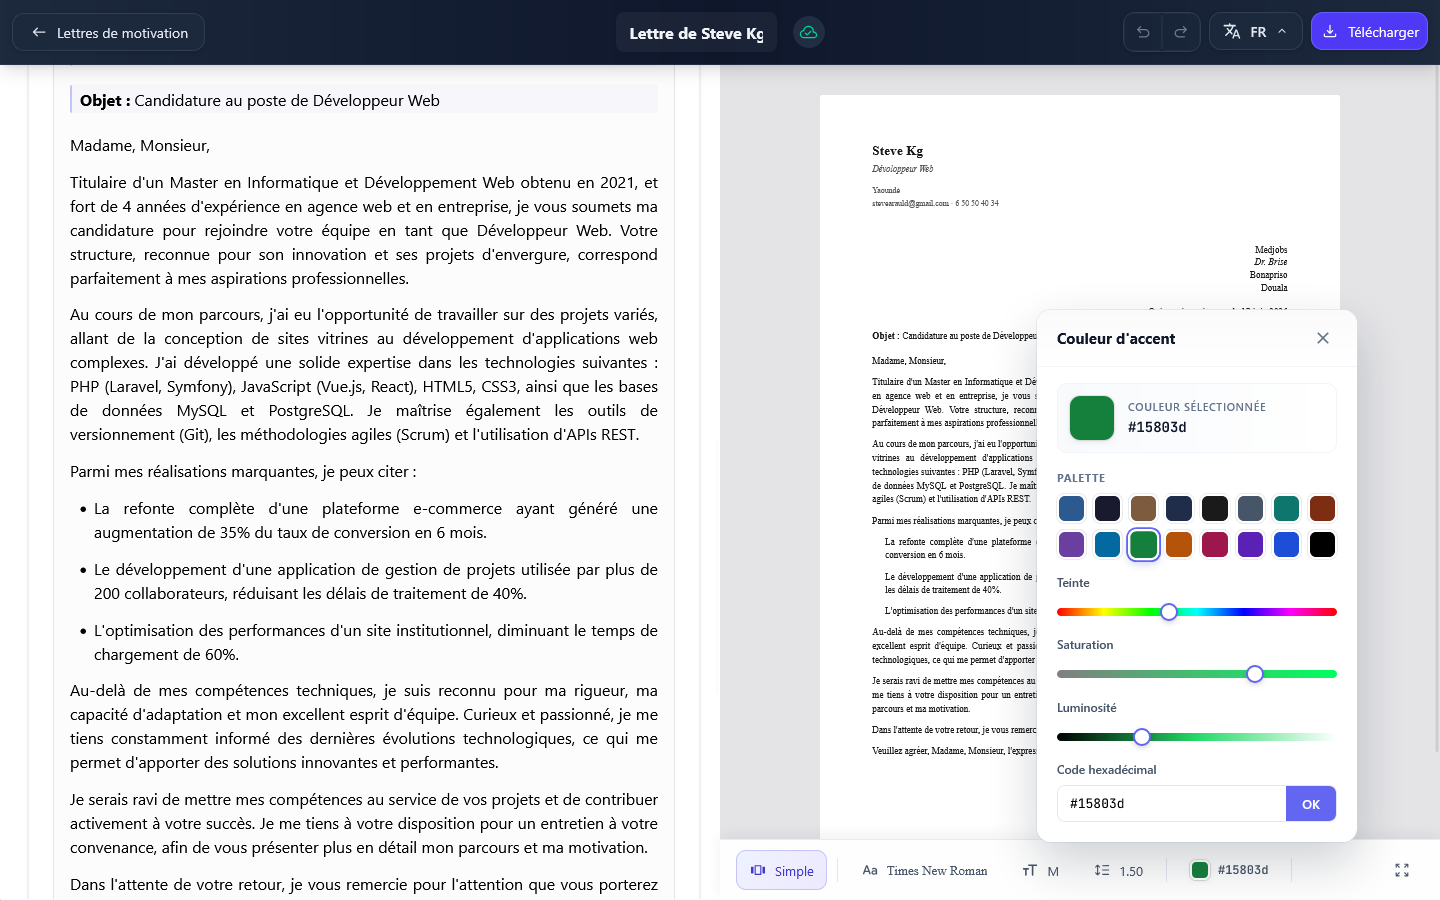1440x900 pixels.
Task: Confirm hex code with OK button
Action: (1311, 803)
